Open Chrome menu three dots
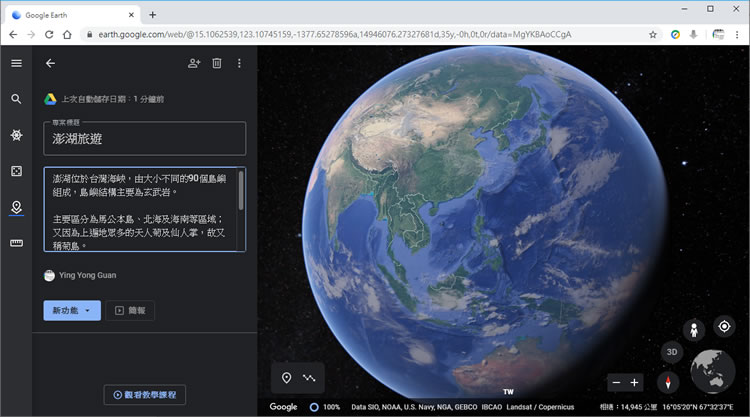 pos(737,34)
